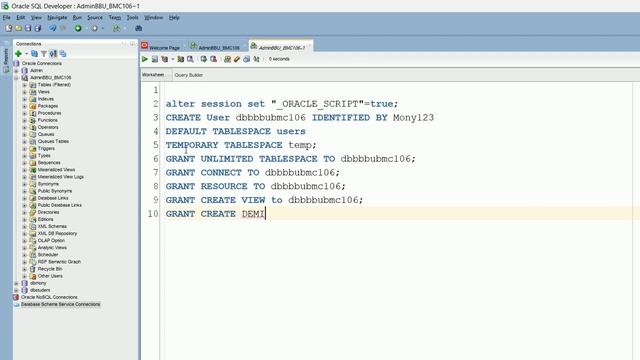The image size is (640, 360).
Task: Open the Edit menu
Action: point(21,18)
